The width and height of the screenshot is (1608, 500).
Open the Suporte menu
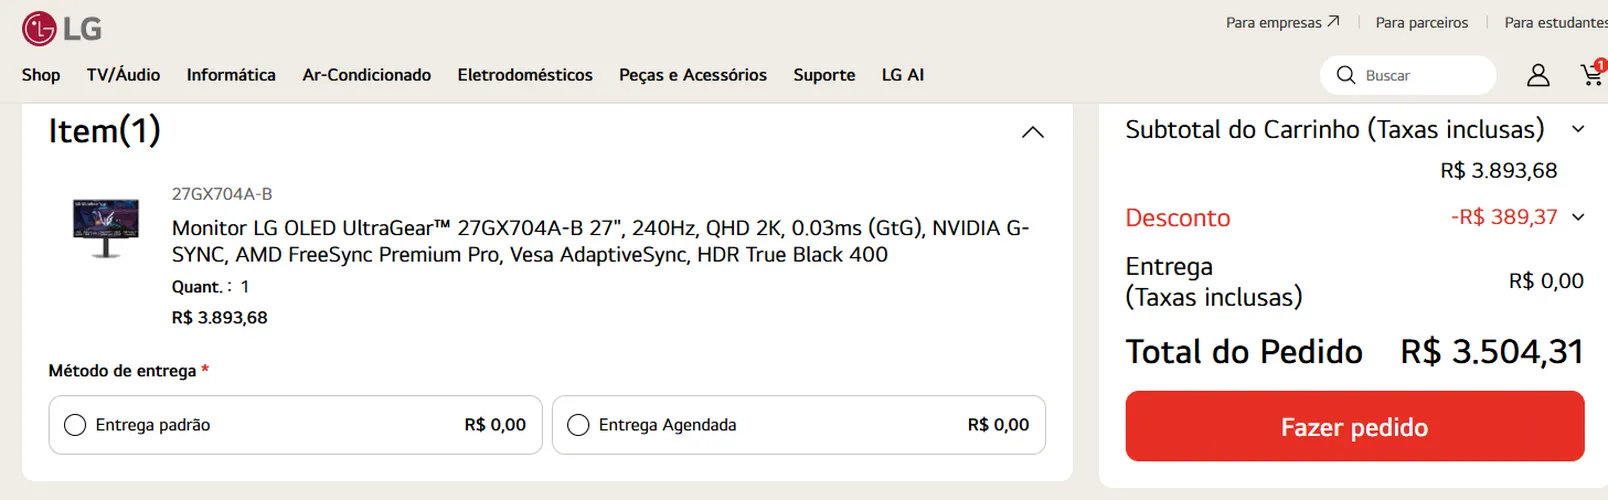click(824, 75)
